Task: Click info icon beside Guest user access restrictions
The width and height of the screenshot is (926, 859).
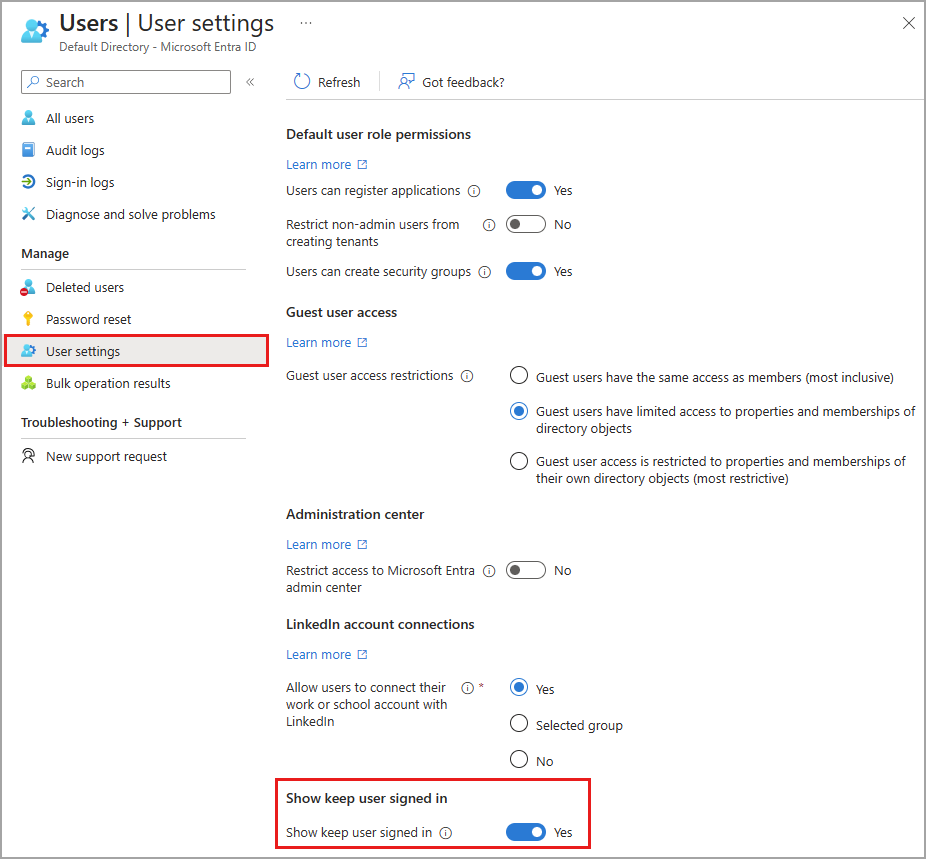Action: (x=467, y=376)
